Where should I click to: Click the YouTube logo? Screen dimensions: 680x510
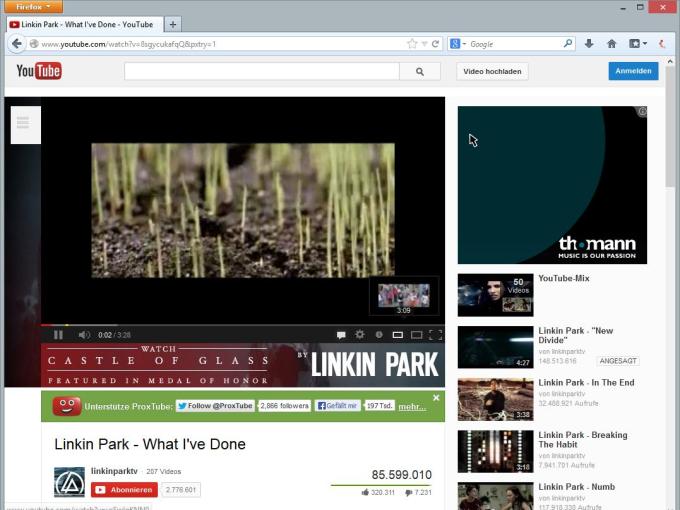tap(39, 71)
